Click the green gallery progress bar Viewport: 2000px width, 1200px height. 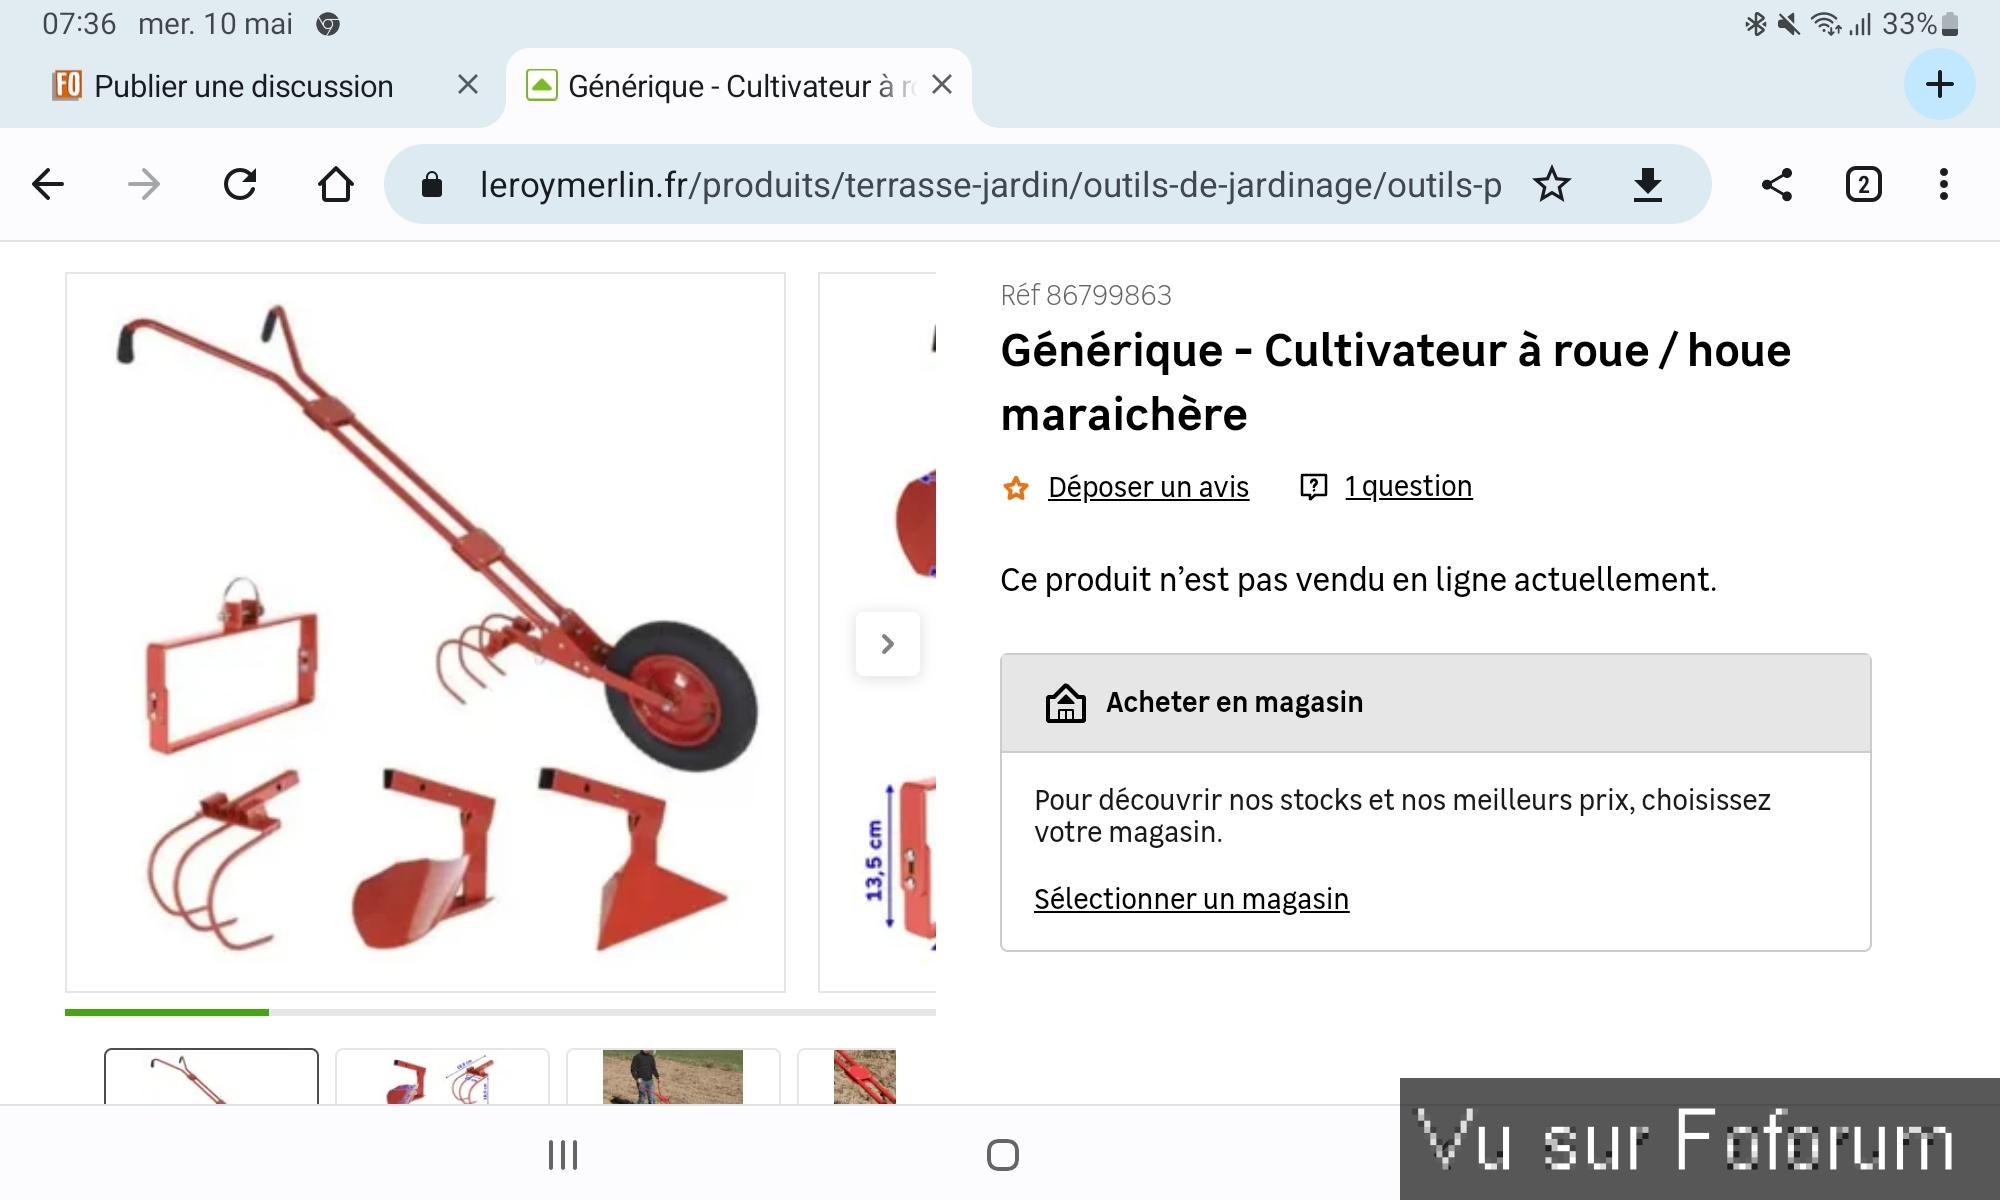click(x=167, y=1012)
